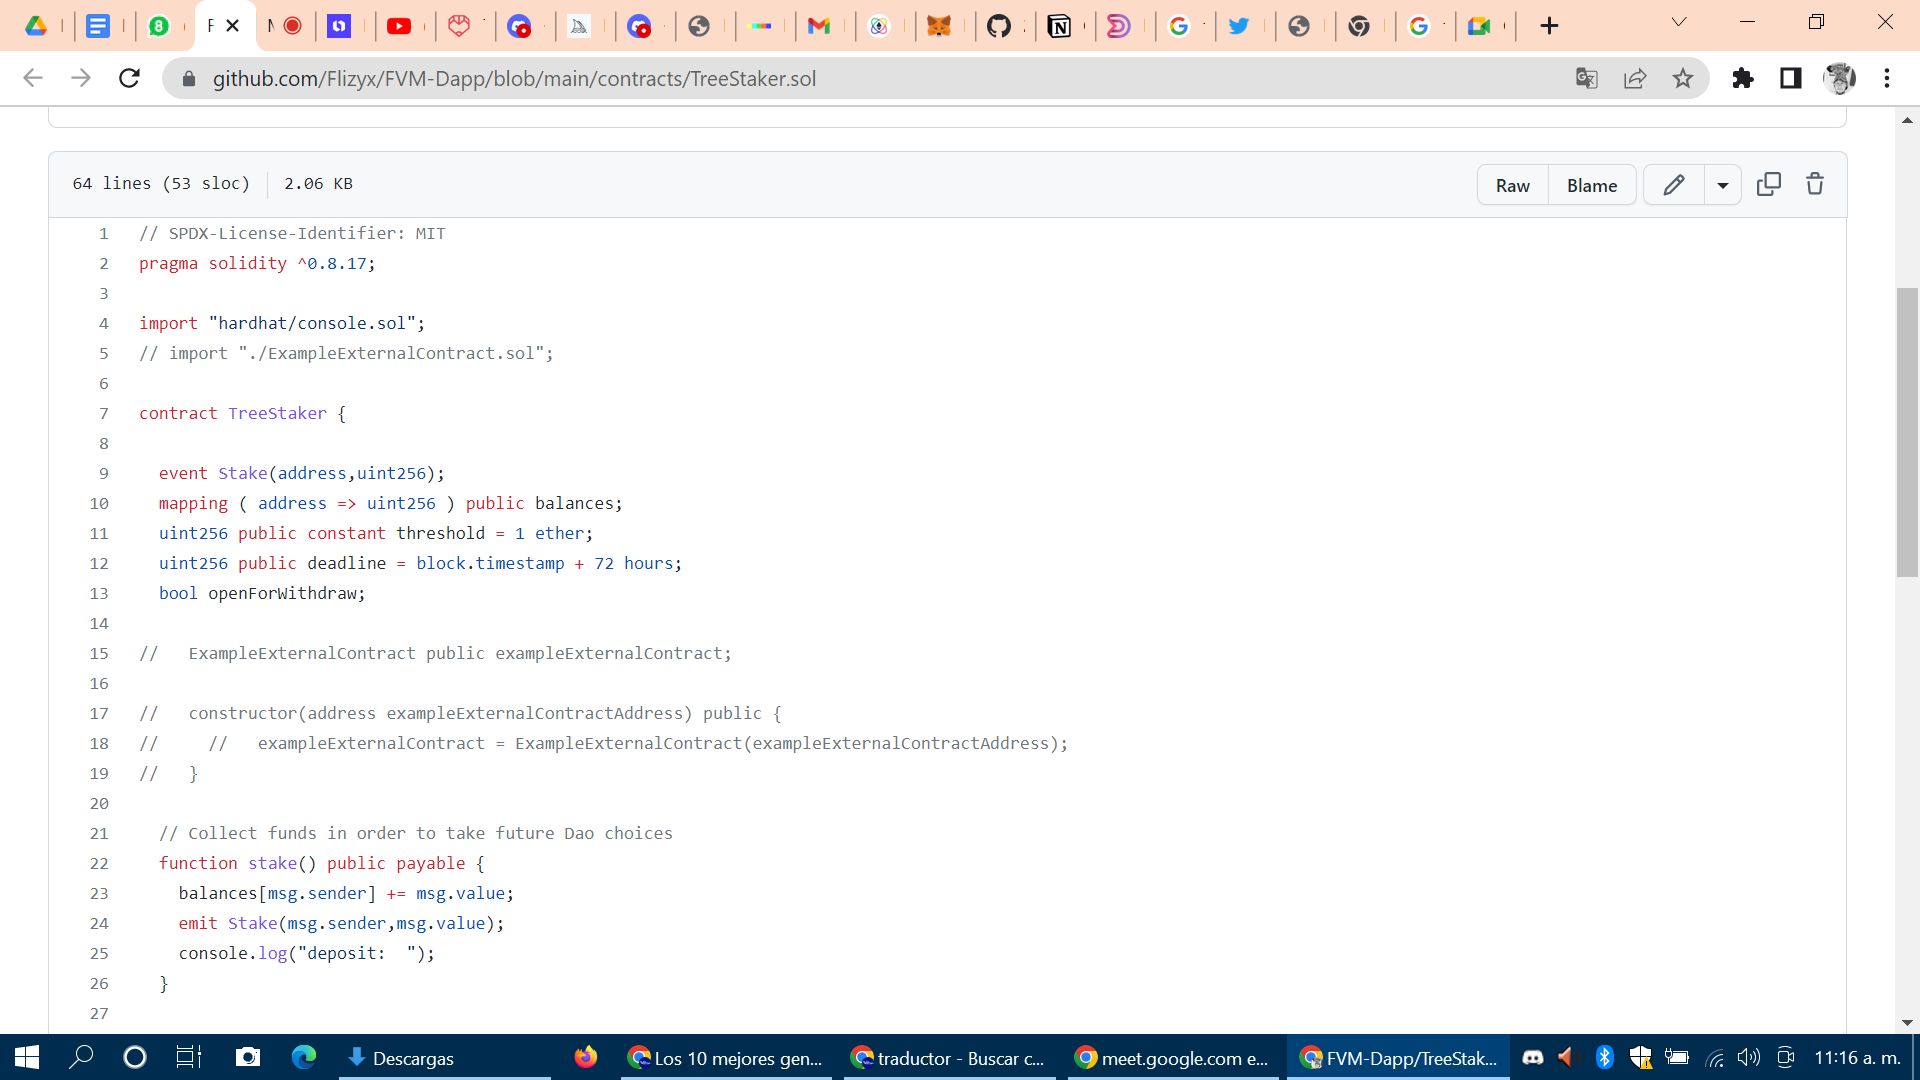
Task: Bookmark this page with the star
Action: (x=1683, y=78)
